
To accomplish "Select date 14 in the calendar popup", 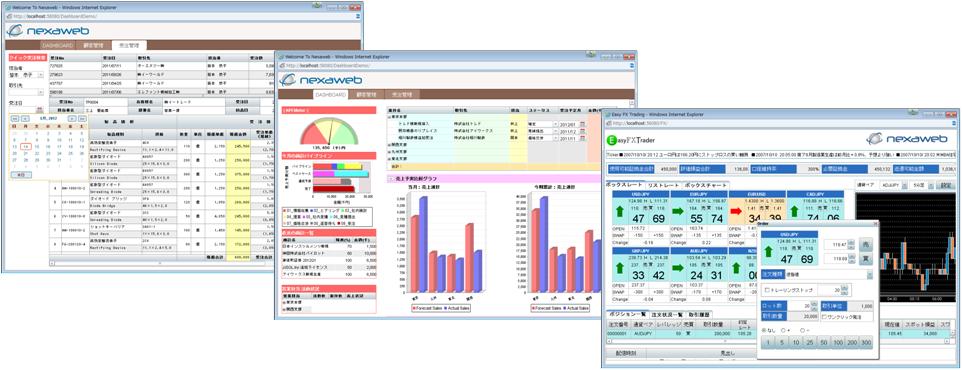I will [x=26, y=147].
